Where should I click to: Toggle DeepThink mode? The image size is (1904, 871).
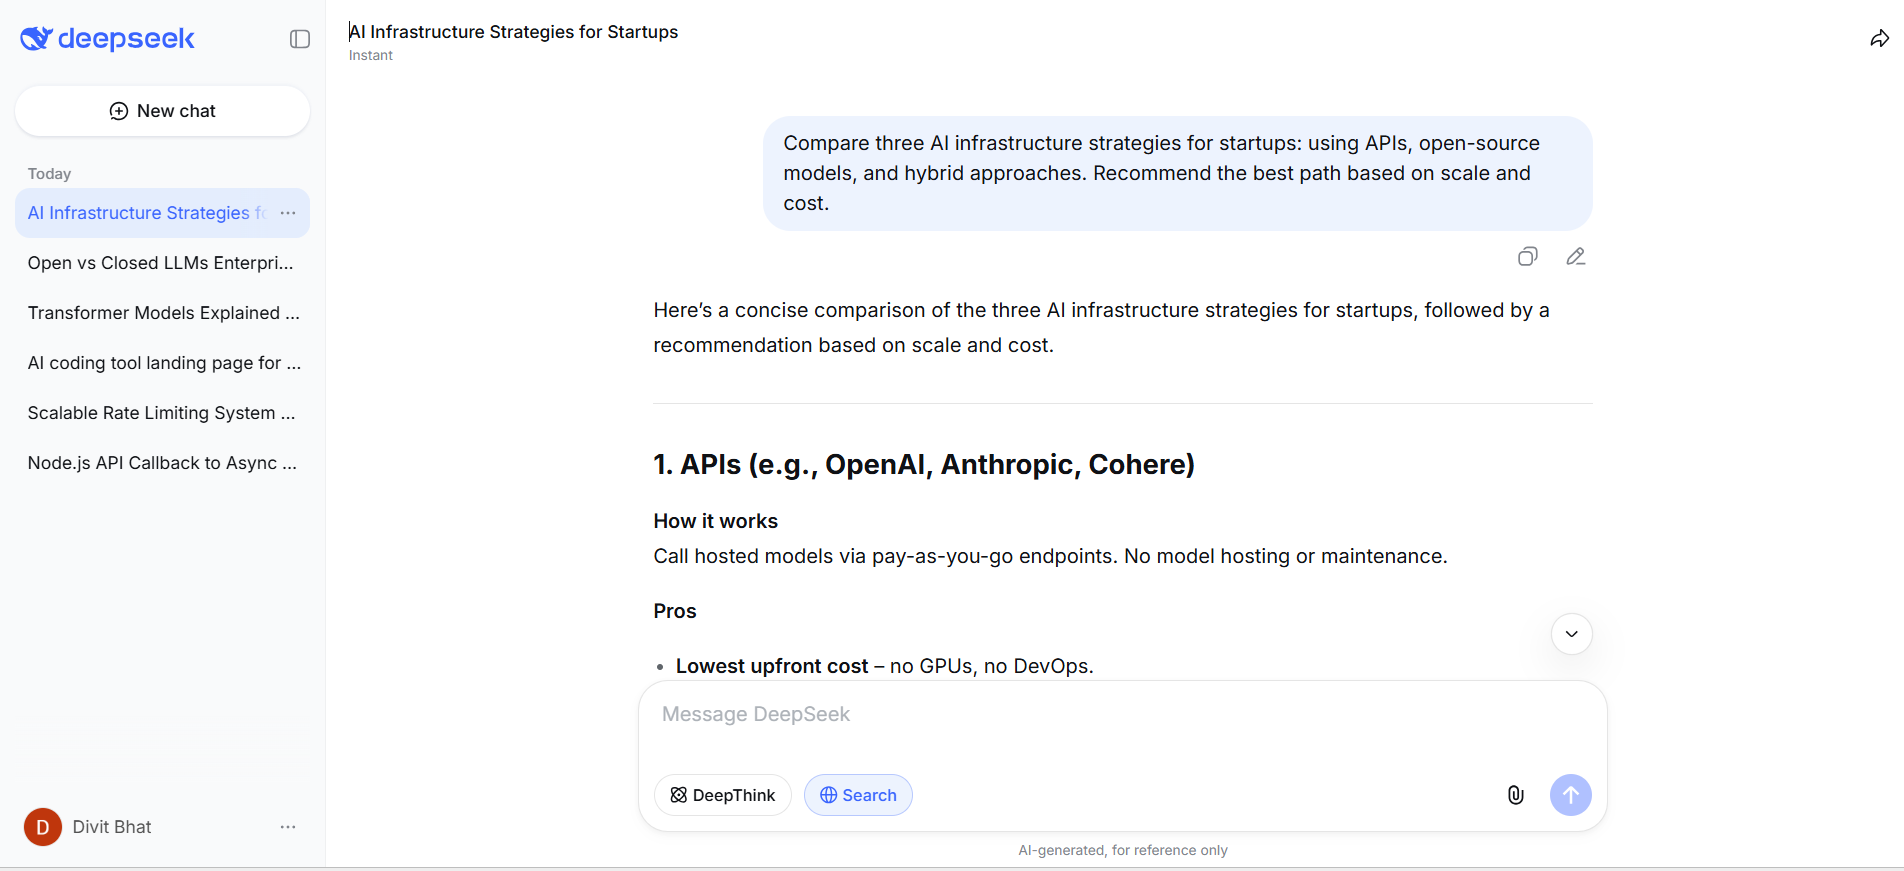[x=723, y=795]
